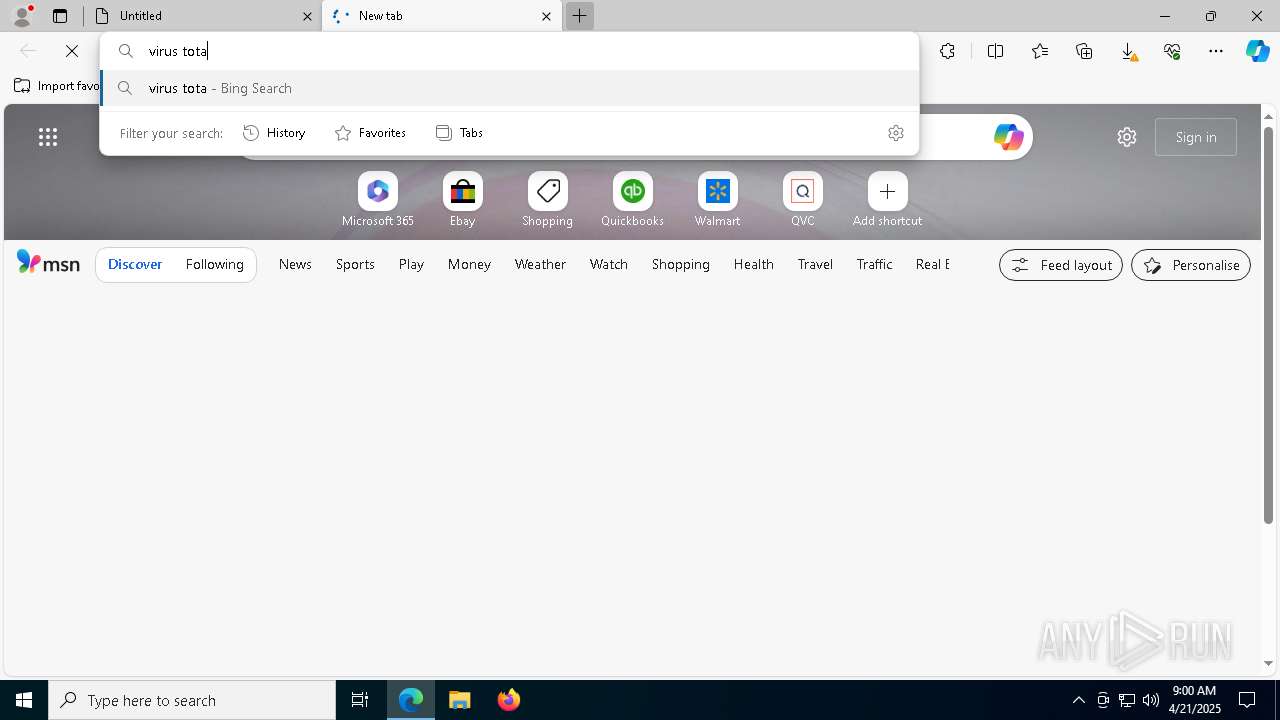Viewport: 1280px width, 720px height.
Task: Open the Favorites star toolbar icon
Action: coord(1040,51)
